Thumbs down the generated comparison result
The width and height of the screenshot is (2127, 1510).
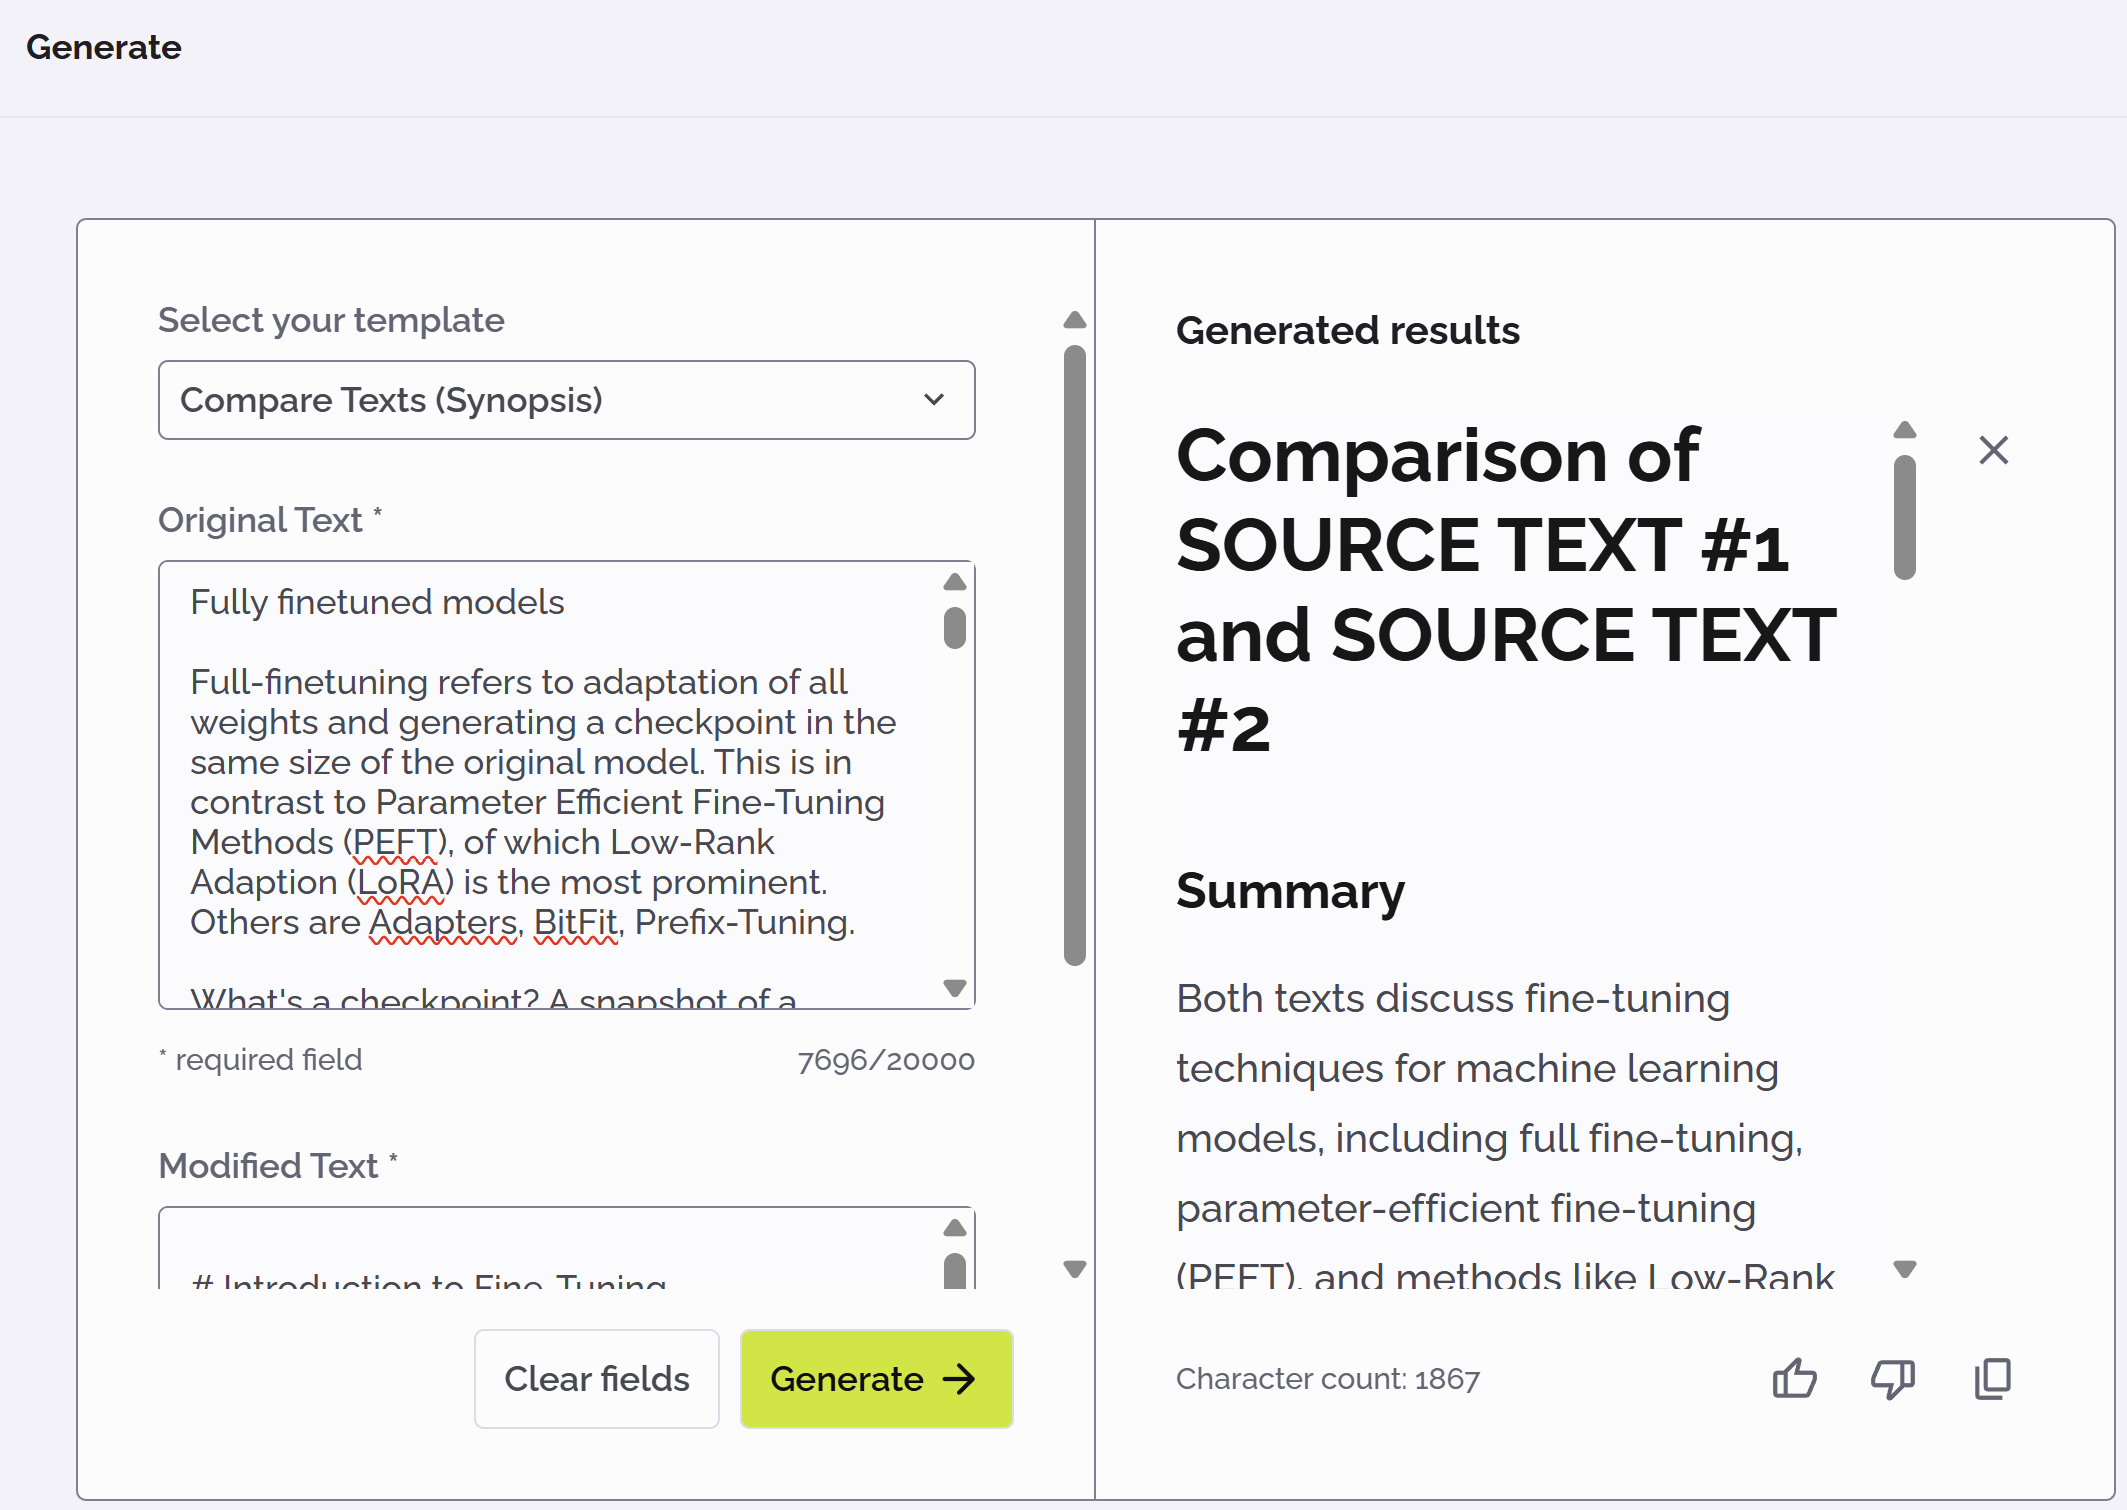point(1891,1379)
